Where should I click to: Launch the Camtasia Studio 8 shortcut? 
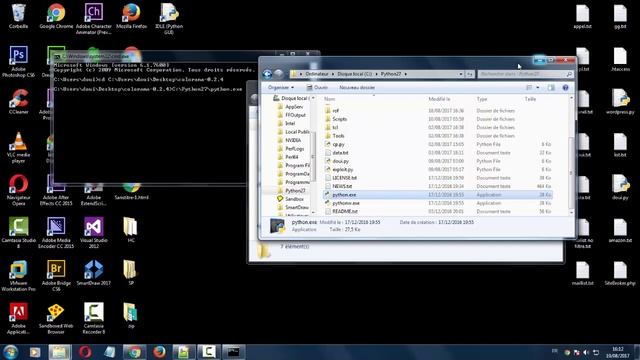pyautogui.click(x=18, y=233)
